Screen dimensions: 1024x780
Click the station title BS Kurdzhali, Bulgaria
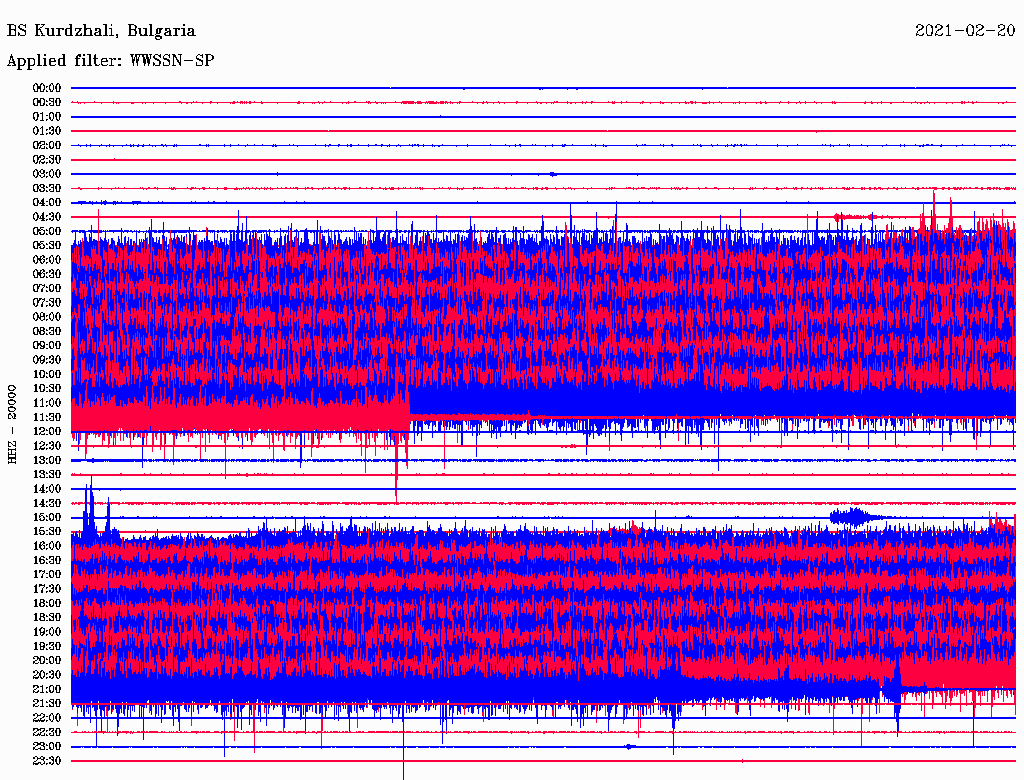pos(101,31)
